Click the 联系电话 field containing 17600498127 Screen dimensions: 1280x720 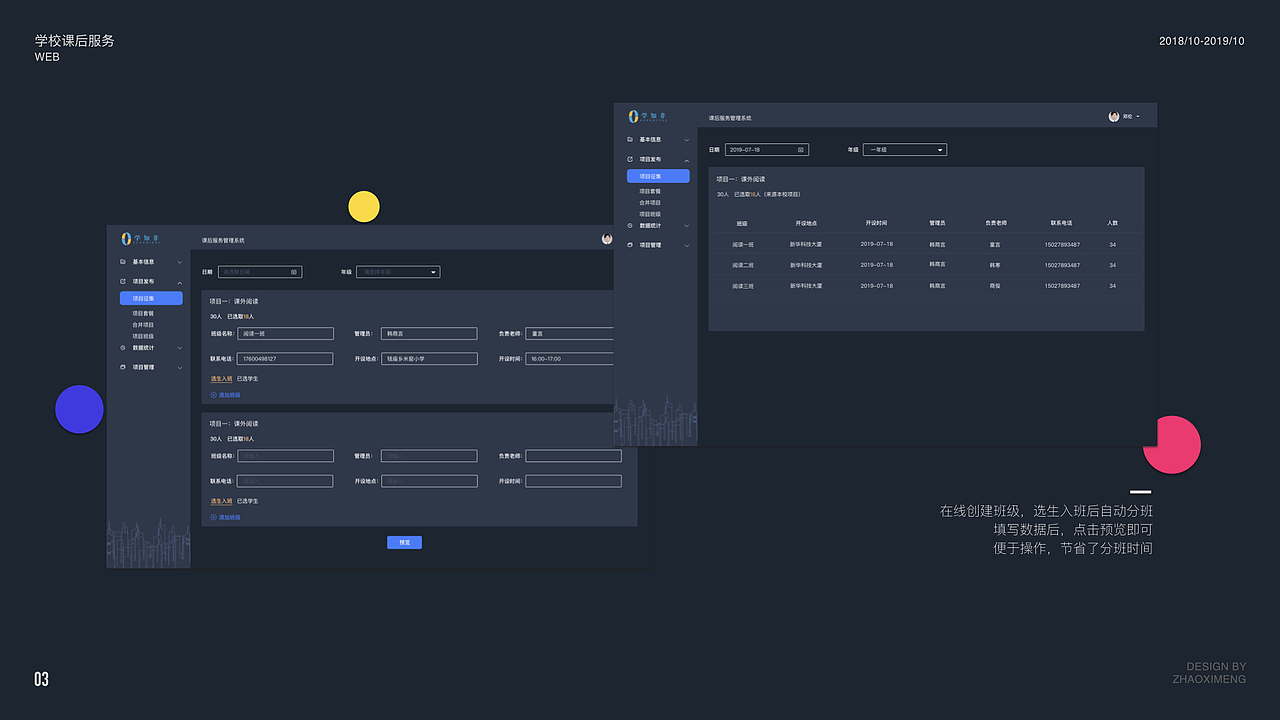tap(285, 359)
